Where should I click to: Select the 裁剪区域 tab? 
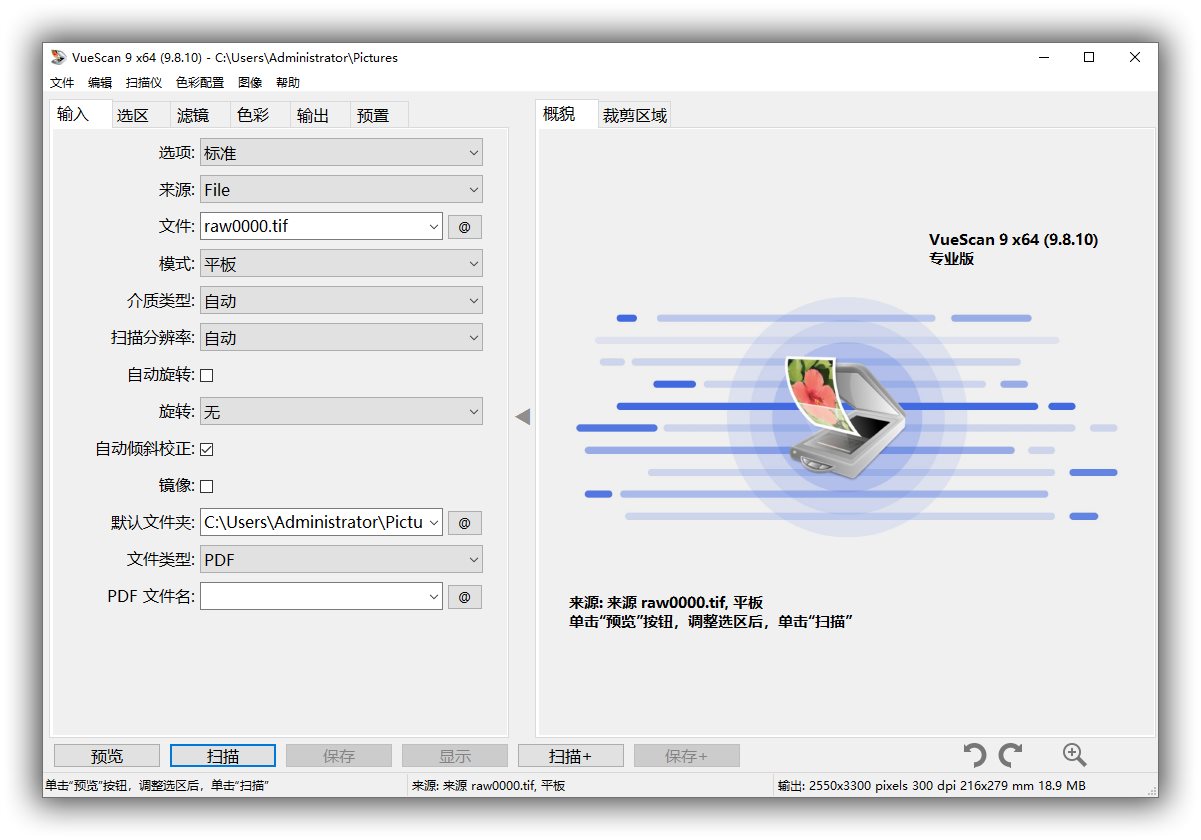coord(635,115)
